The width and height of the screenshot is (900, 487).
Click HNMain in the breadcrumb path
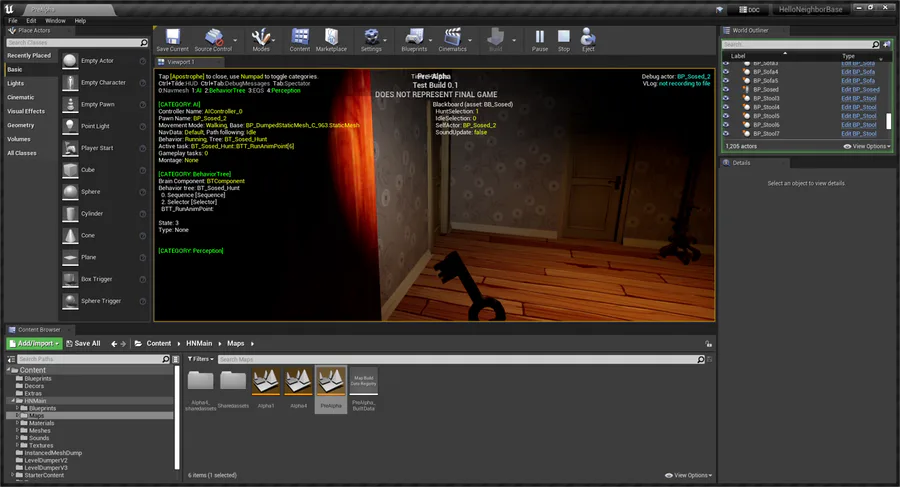(x=199, y=343)
